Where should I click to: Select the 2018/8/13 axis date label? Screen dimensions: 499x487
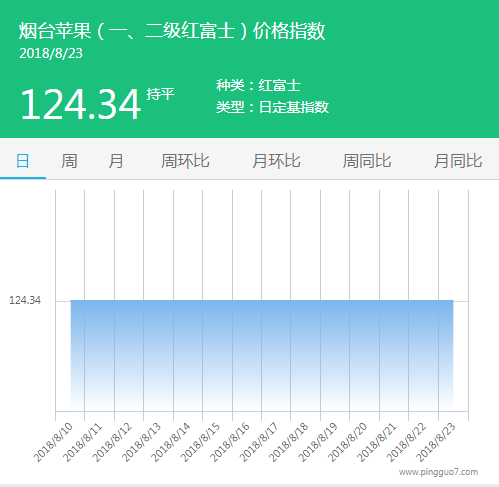point(141,442)
